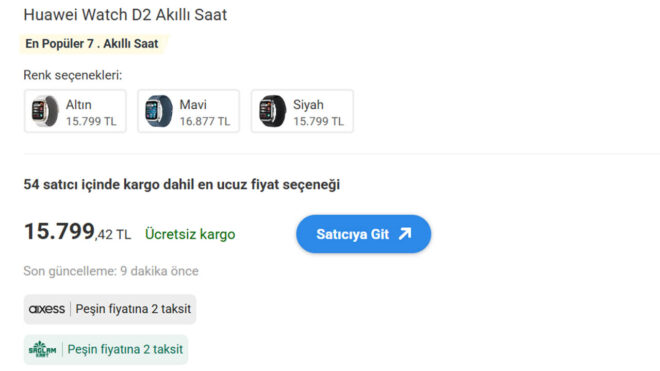Click the Altın 15.799 TL price

pos(91,122)
